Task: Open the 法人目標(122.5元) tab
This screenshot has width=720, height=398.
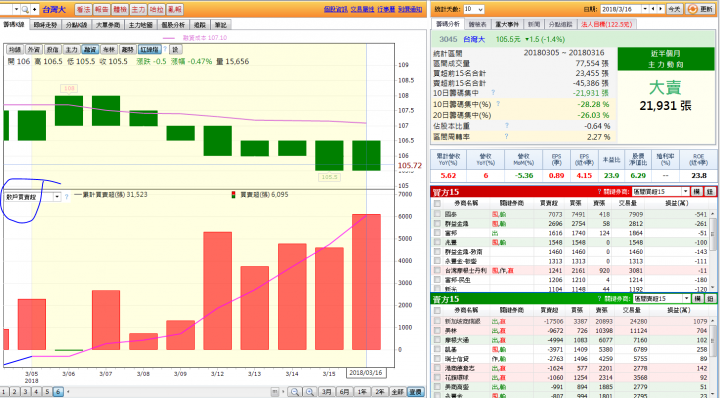Action: coord(607,24)
